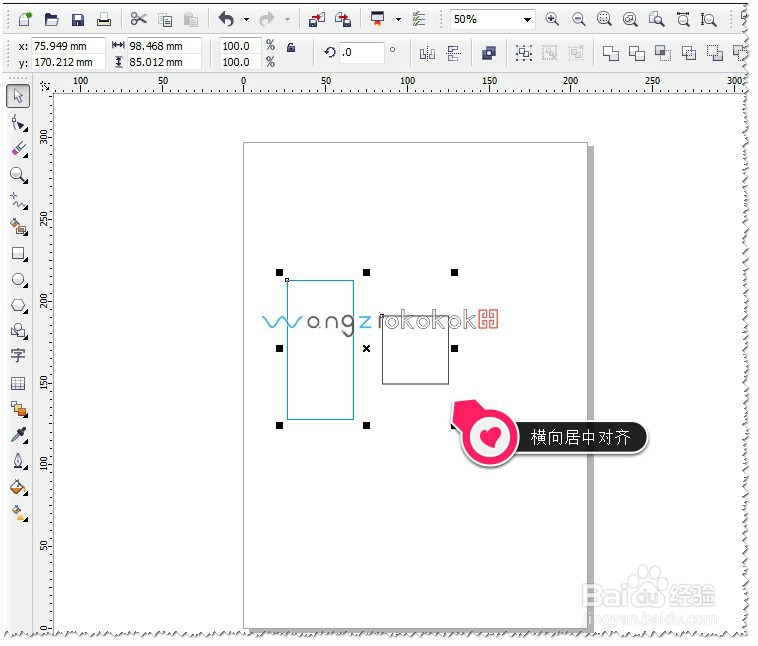Select the Smart fill tool
This screenshot has width=758, height=646.
point(18,227)
